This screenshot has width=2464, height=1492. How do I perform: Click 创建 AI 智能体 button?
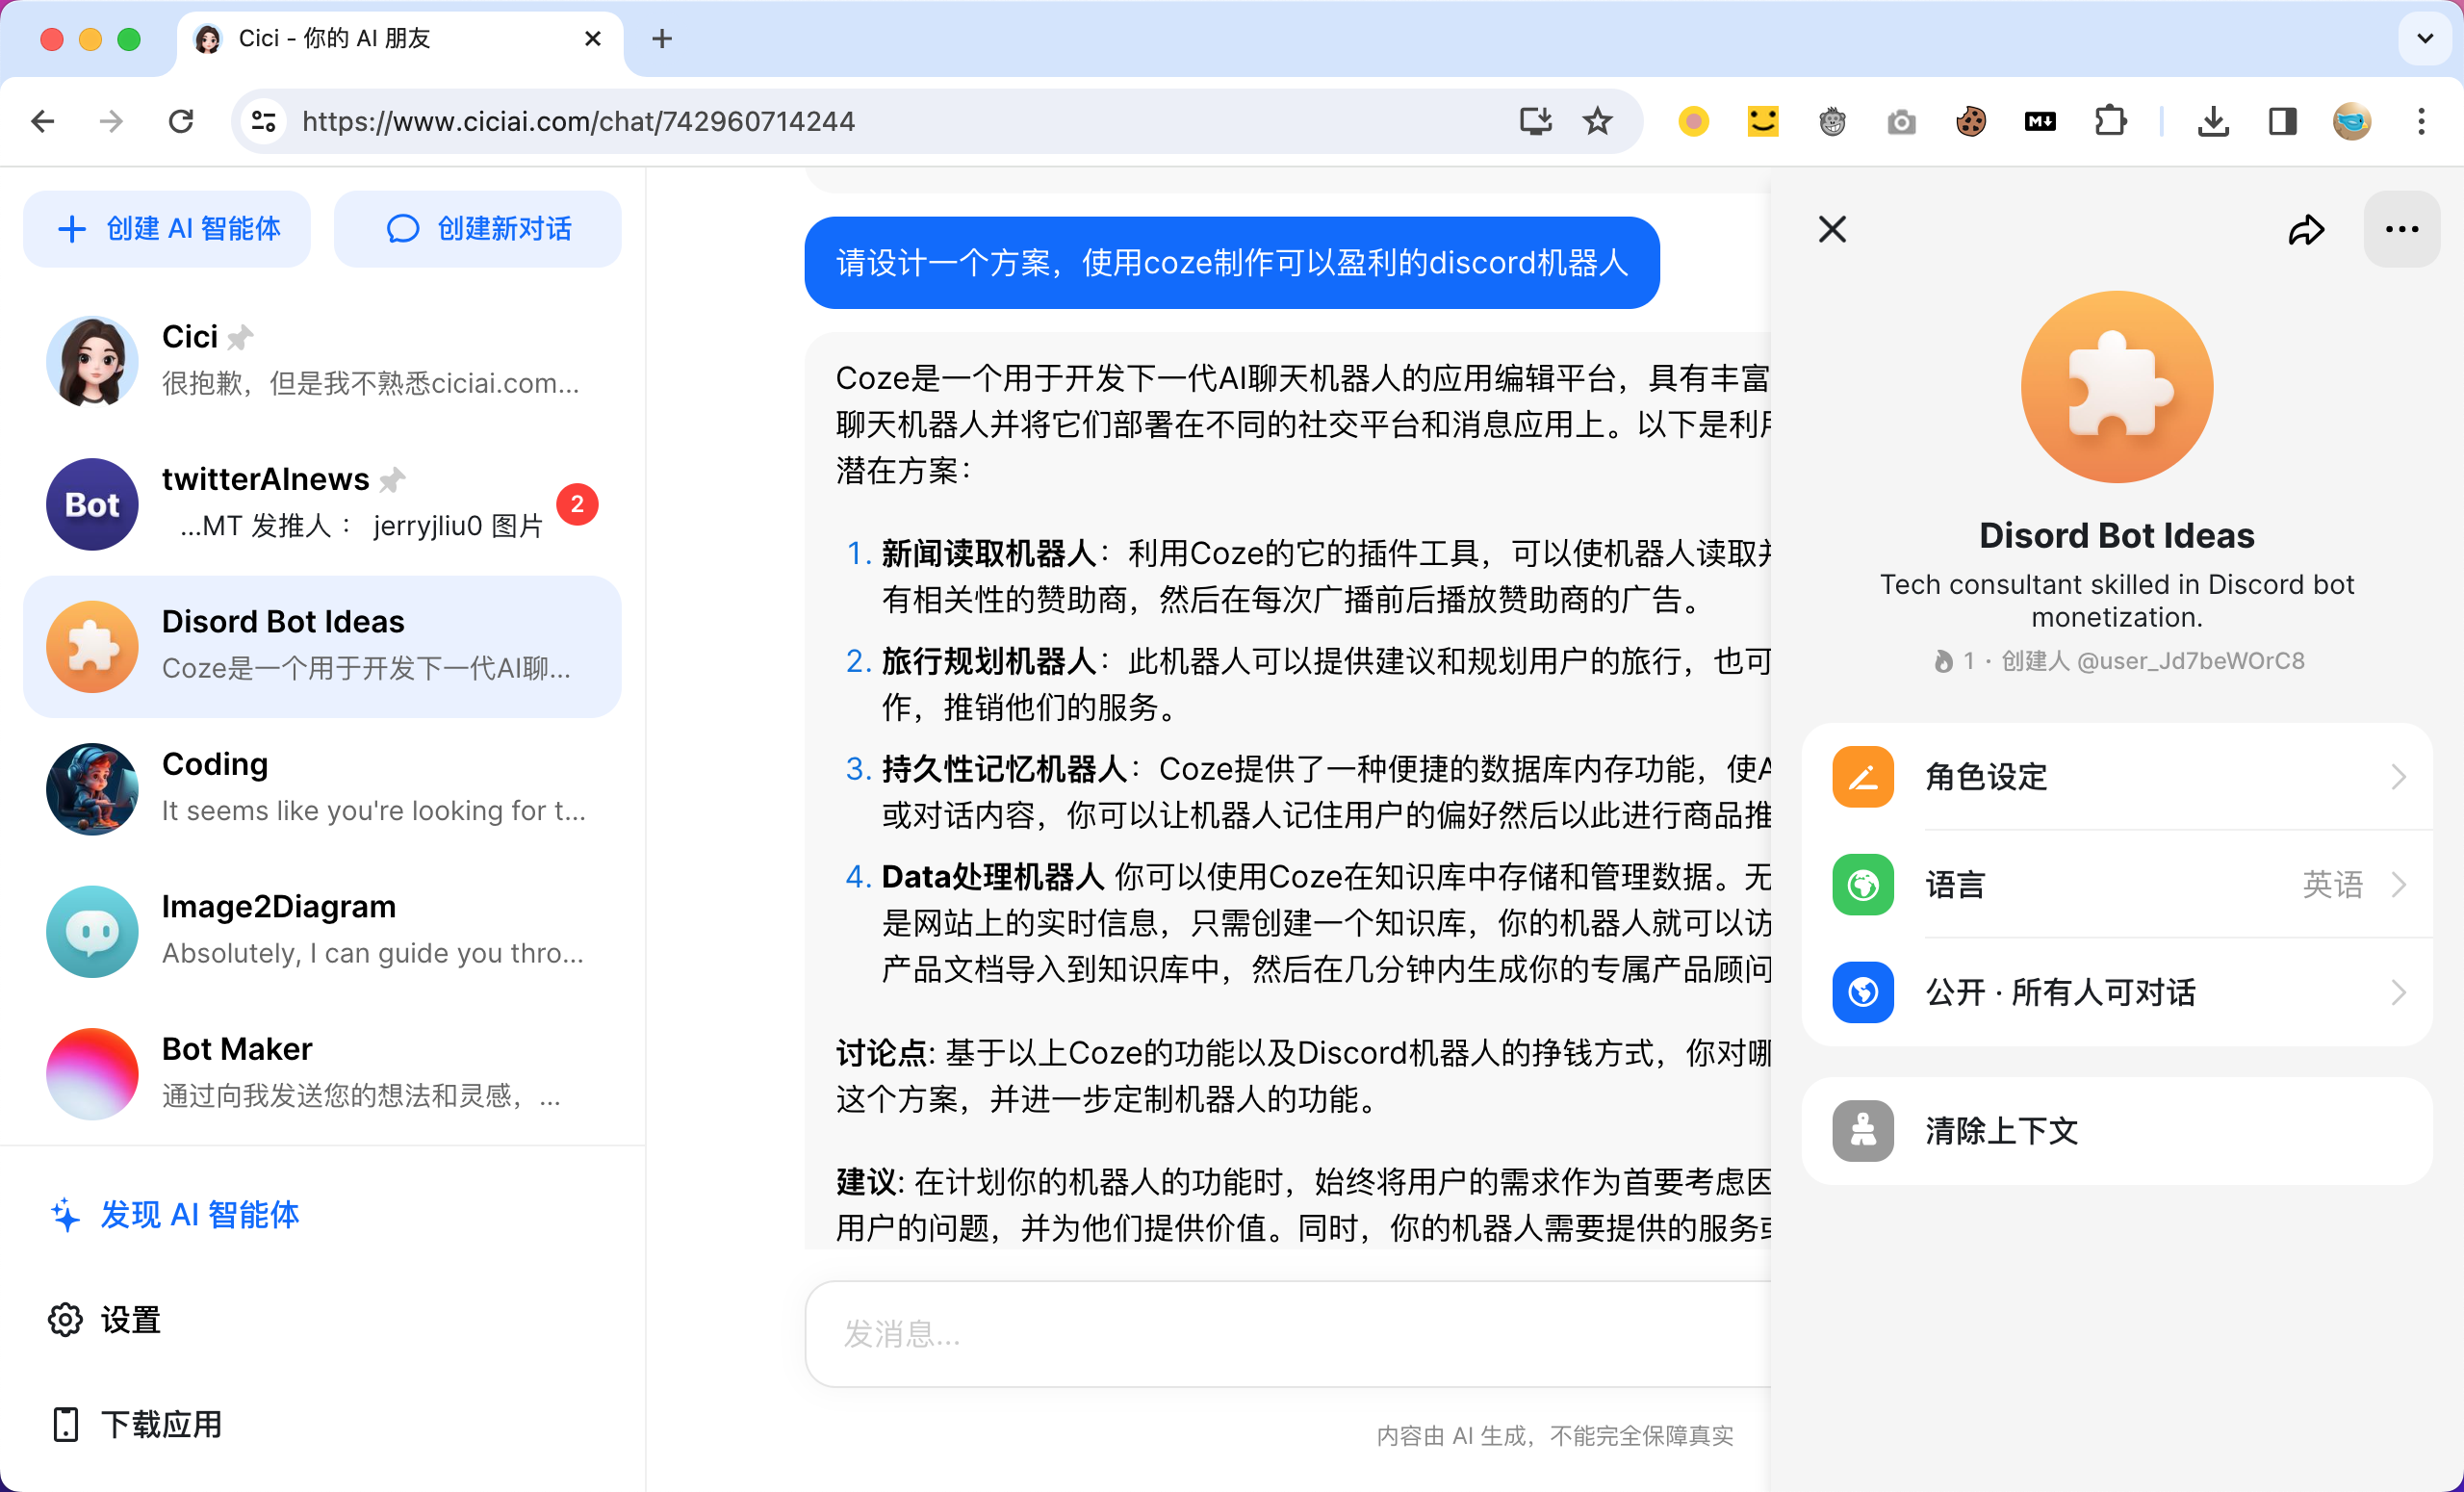point(167,229)
